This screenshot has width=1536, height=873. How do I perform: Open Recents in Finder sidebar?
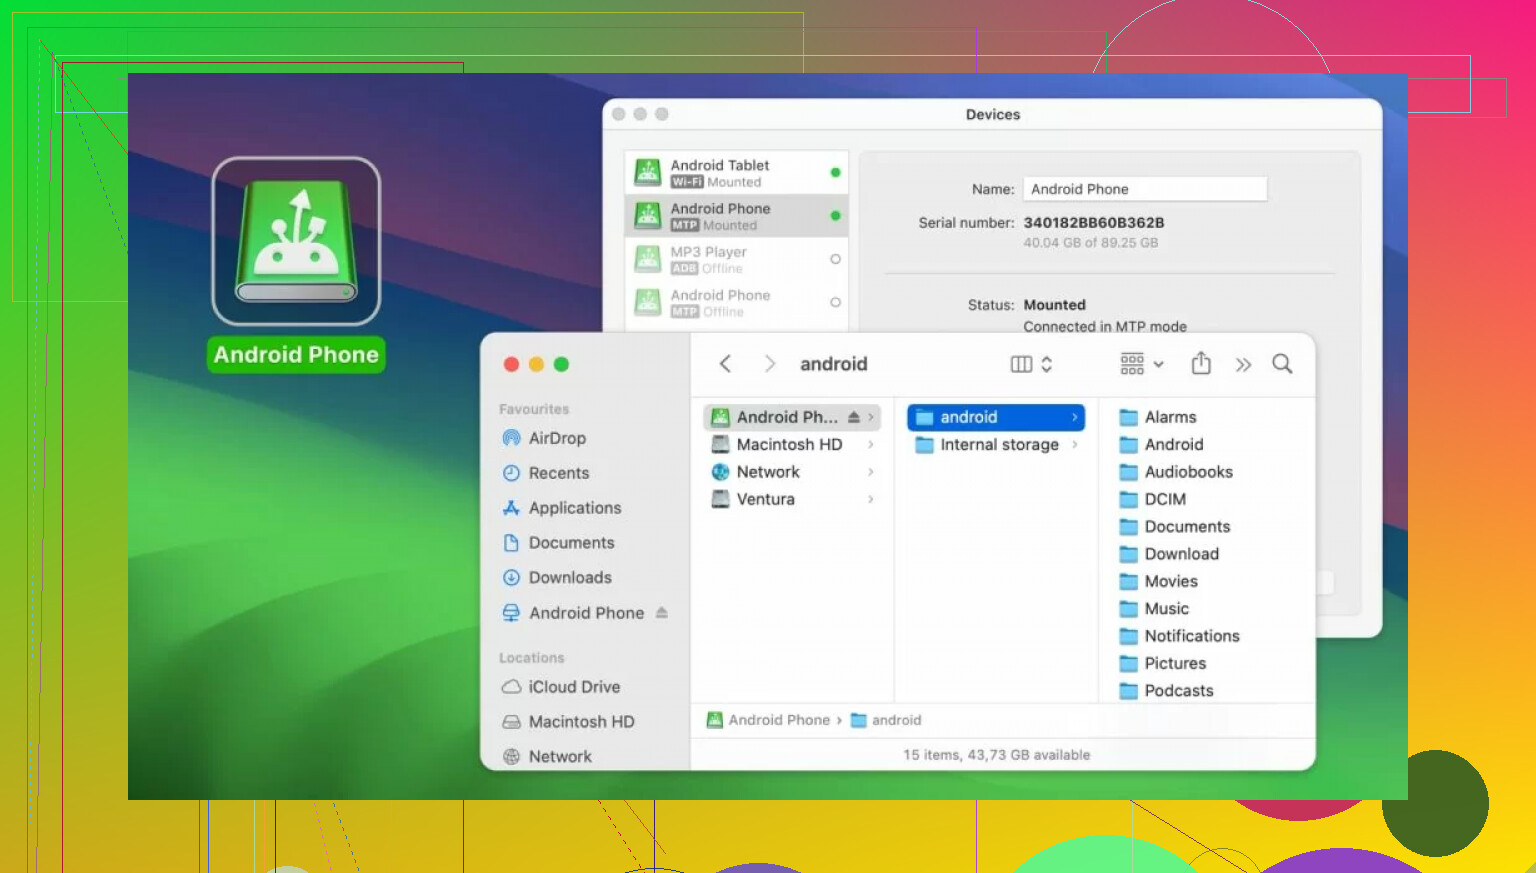[x=547, y=473]
